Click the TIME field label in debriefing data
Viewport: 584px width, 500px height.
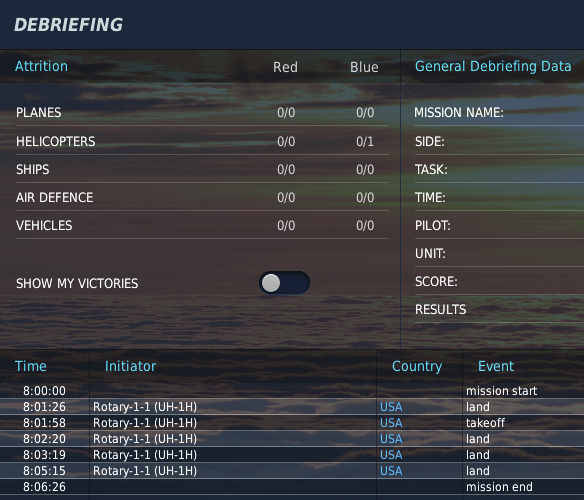pyautogui.click(x=430, y=197)
